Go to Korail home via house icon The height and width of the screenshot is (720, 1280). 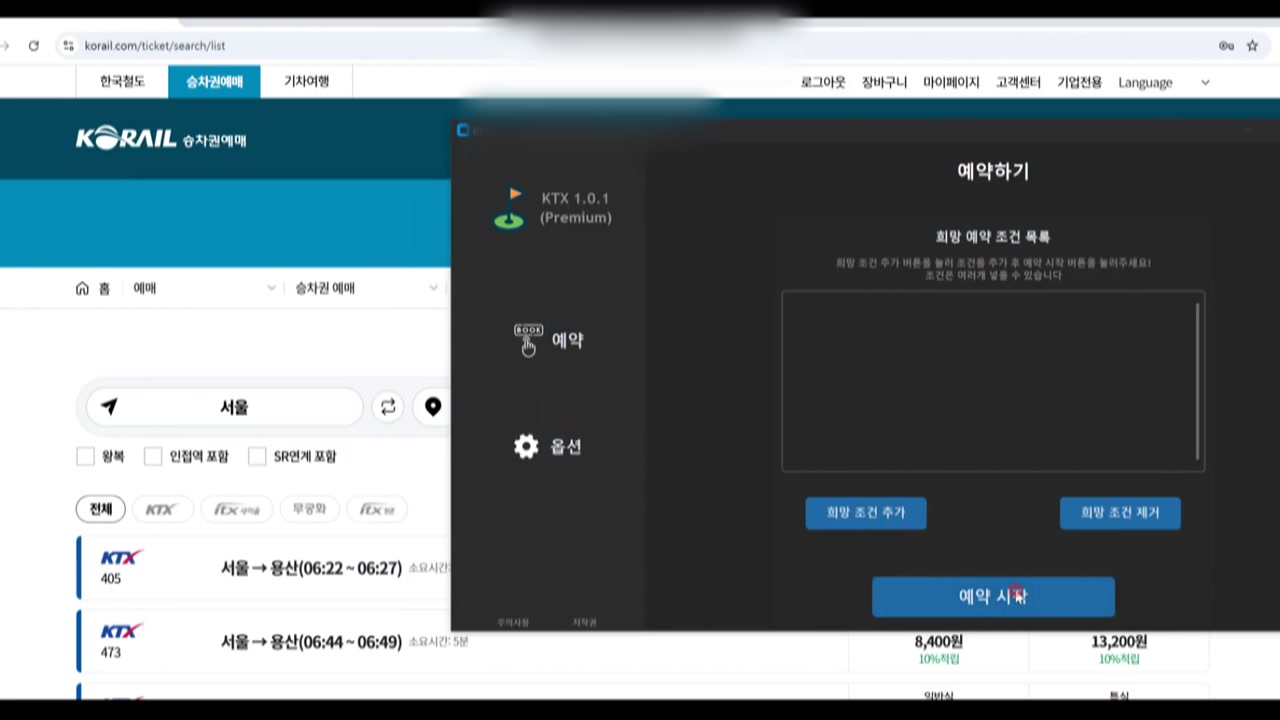82,288
